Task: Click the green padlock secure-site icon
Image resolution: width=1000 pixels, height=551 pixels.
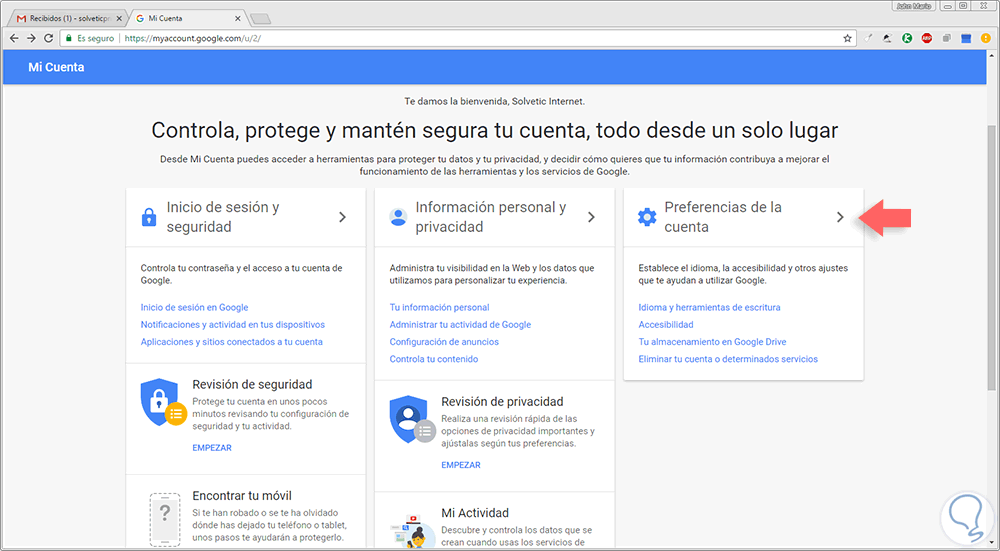Action: pyautogui.click(x=69, y=38)
